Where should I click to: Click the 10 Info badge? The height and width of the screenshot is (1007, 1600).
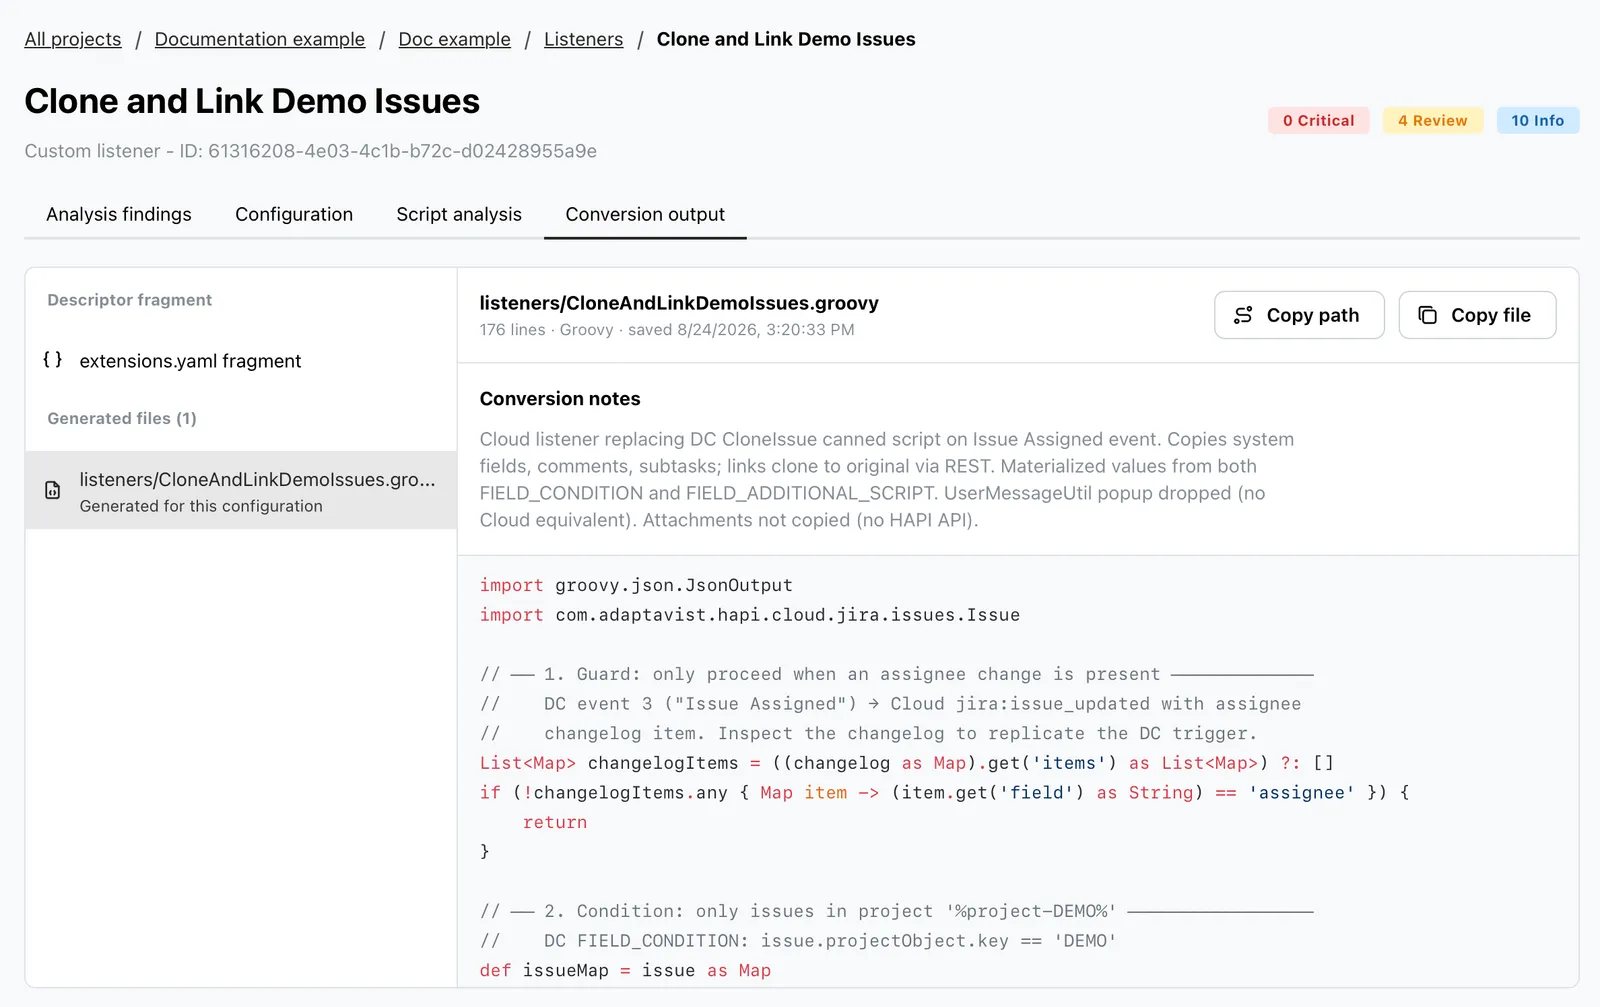click(1538, 120)
